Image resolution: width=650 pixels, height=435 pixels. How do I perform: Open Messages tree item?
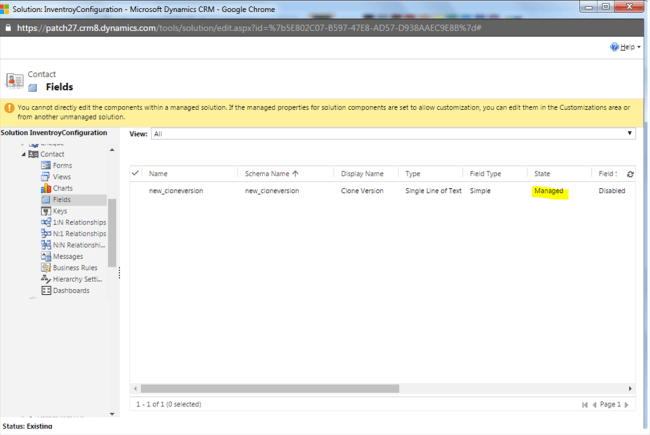[68, 257]
